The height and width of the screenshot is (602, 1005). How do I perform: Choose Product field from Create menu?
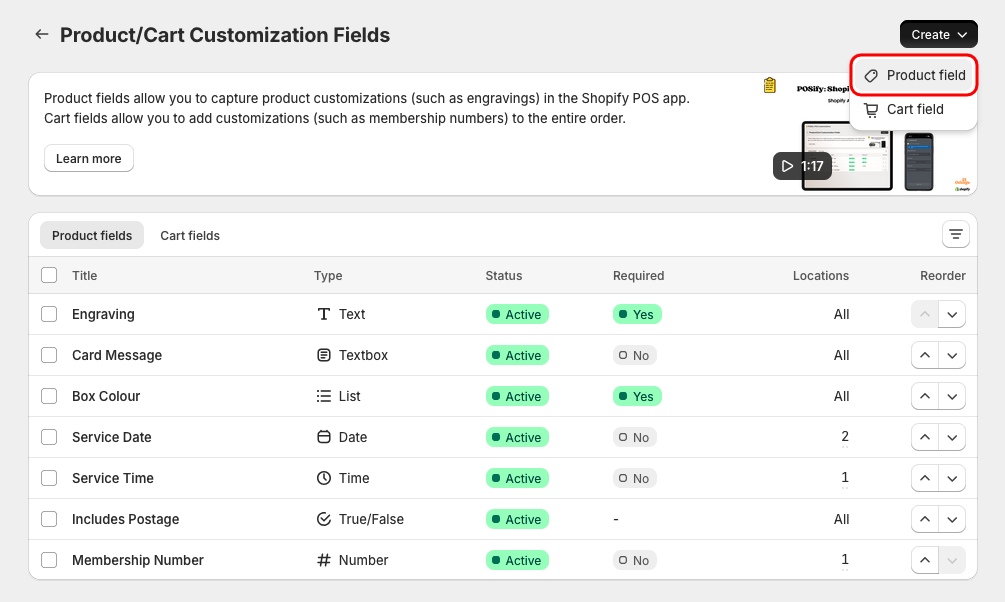(x=914, y=75)
